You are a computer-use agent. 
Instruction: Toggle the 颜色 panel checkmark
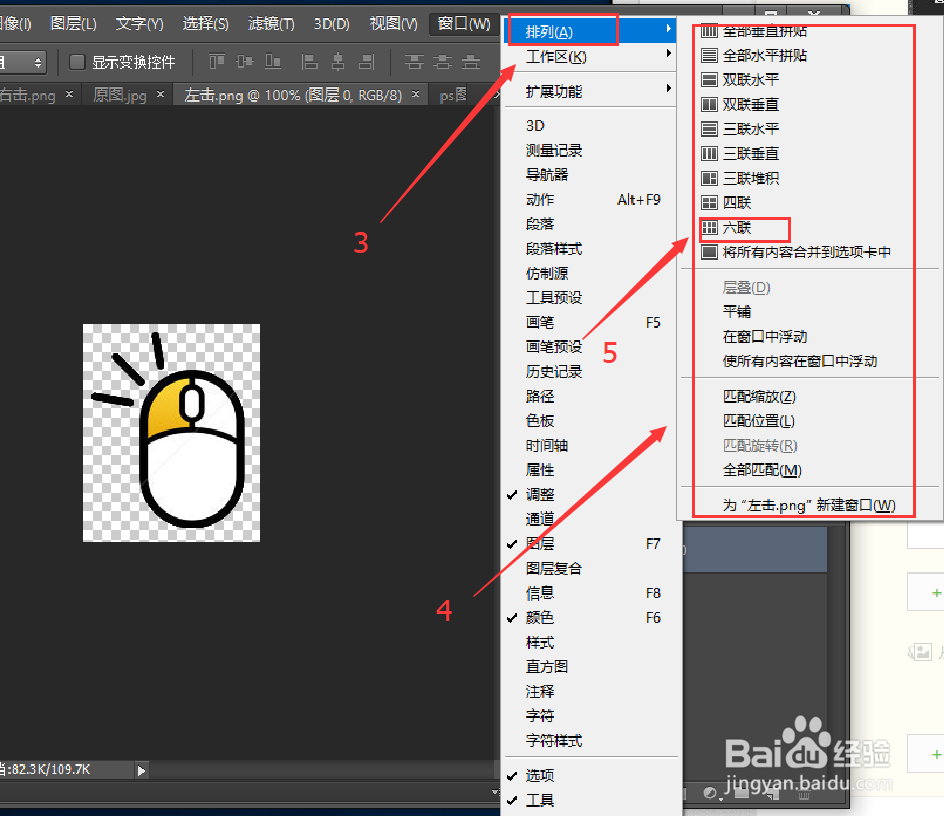(539, 617)
